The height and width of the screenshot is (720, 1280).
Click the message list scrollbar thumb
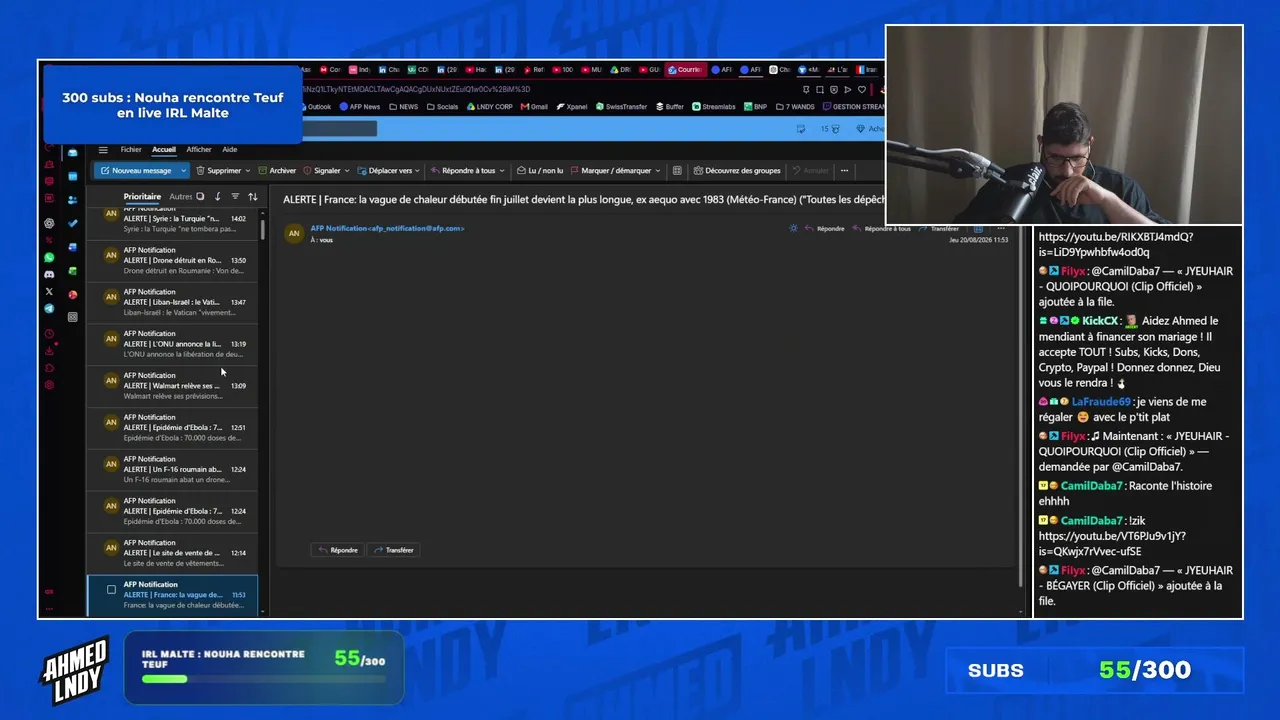263,229
